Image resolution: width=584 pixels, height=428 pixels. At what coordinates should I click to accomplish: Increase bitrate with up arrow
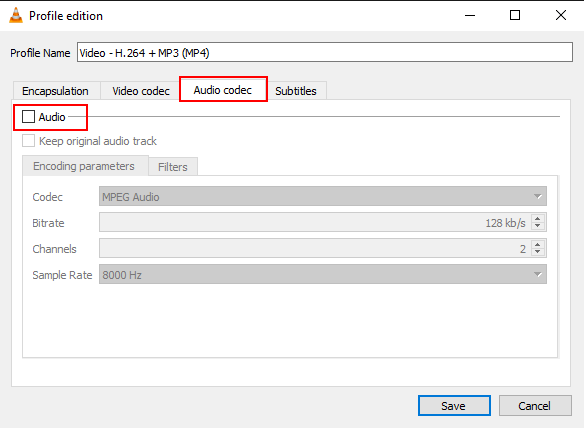click(538, 219)
